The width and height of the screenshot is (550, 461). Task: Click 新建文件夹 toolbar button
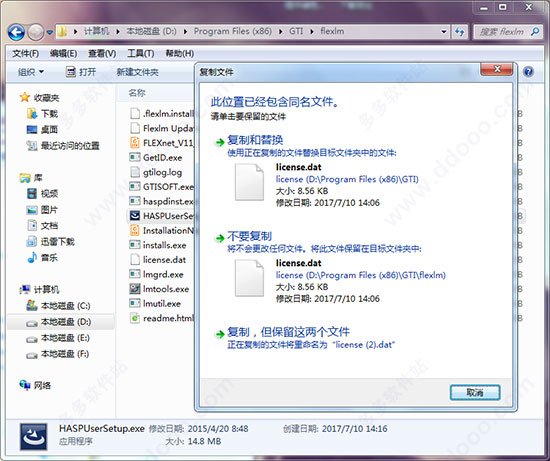click(138, 72)
